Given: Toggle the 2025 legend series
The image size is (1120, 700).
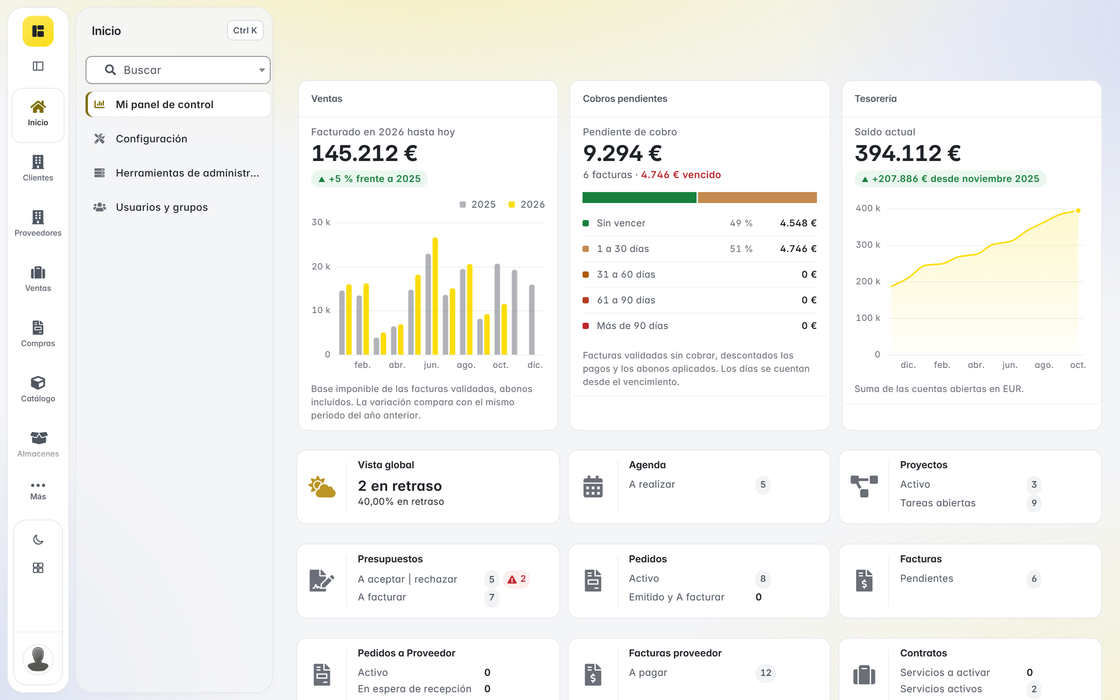Looking at the screenshot, I should 477,204.
